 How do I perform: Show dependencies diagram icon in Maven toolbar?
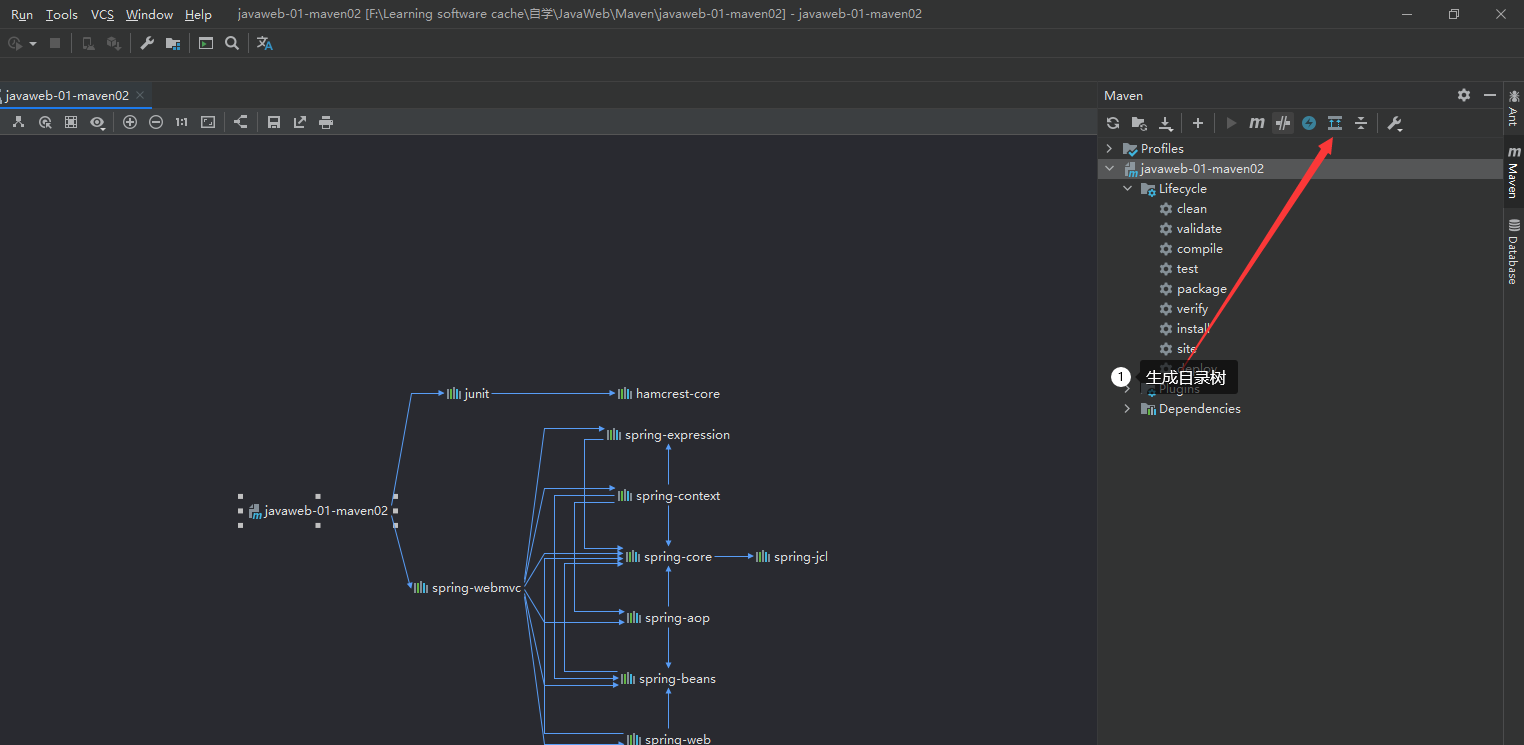point(1335,123)
